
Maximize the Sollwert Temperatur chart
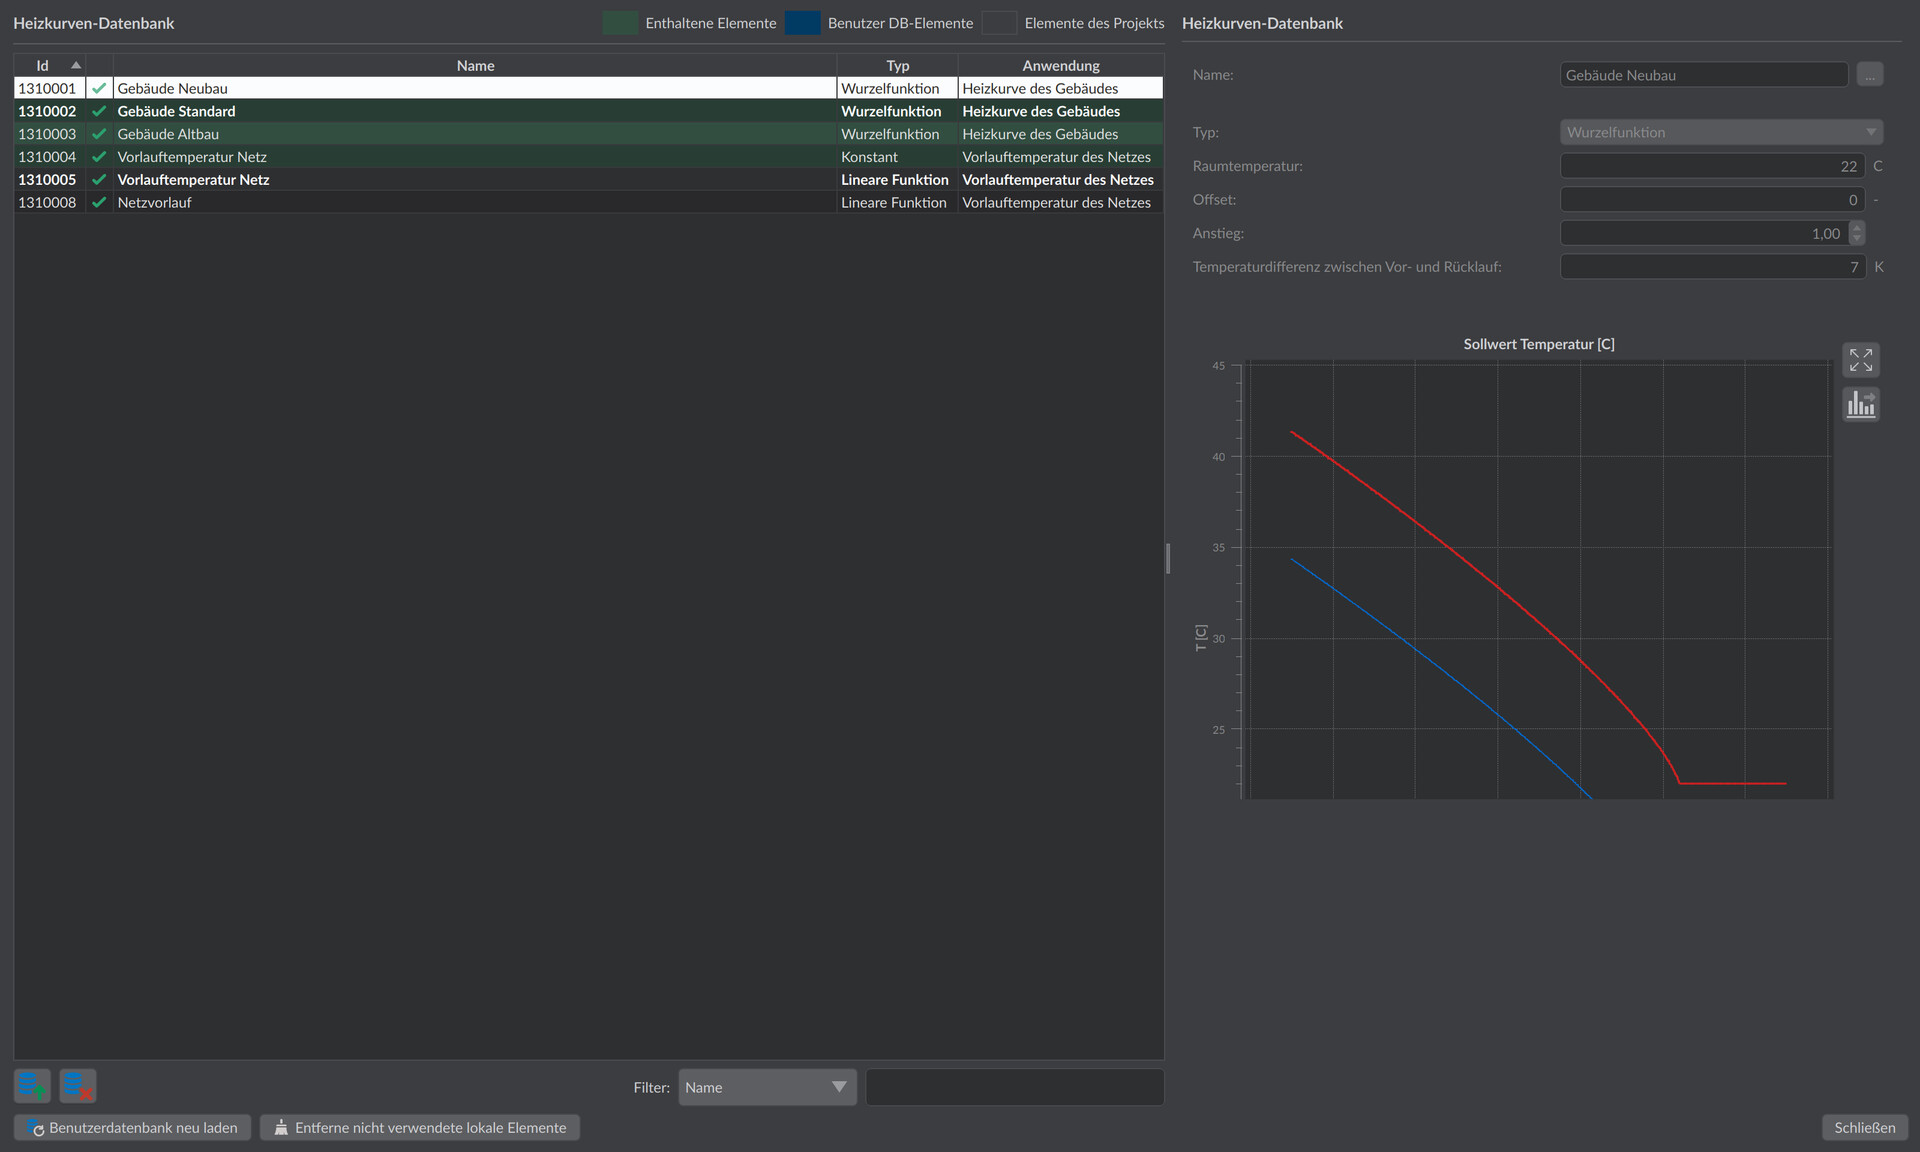pos(1861,360)
